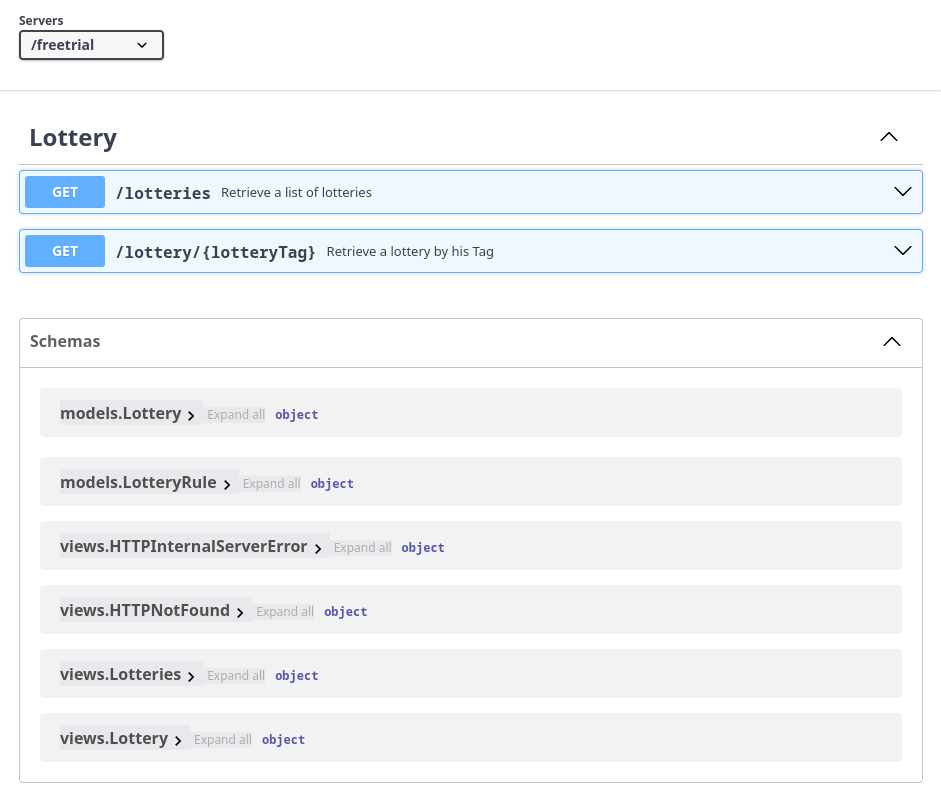The image size is (941, 799).
Task: Click chevron icon beside views.Lottery
Action: pos(178,740)
